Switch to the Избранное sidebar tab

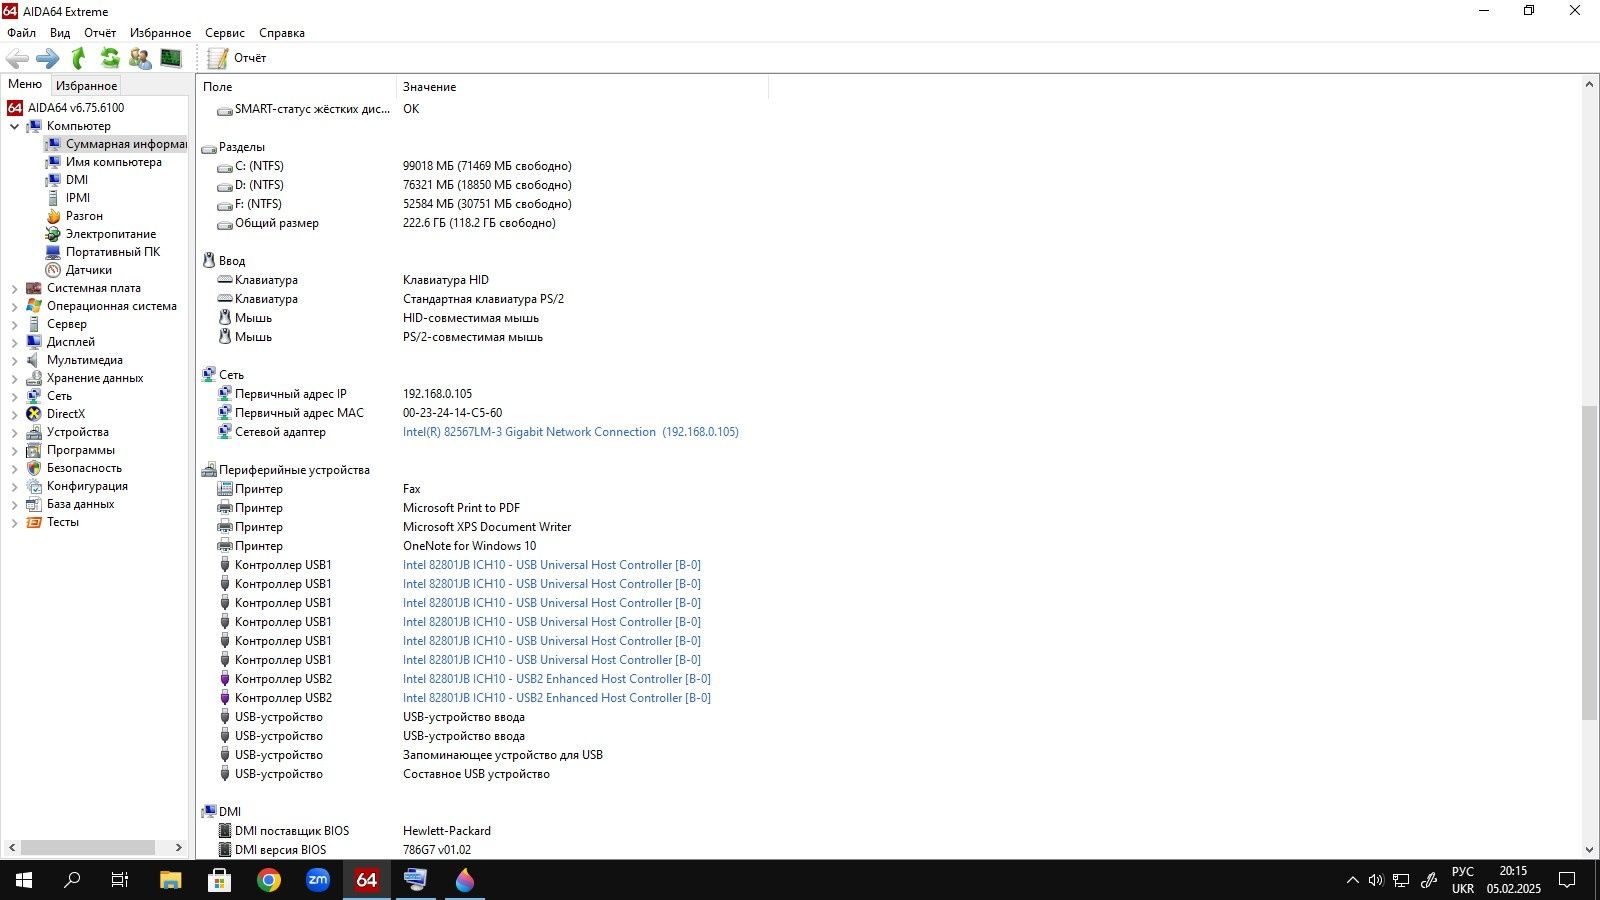(86, 86)
